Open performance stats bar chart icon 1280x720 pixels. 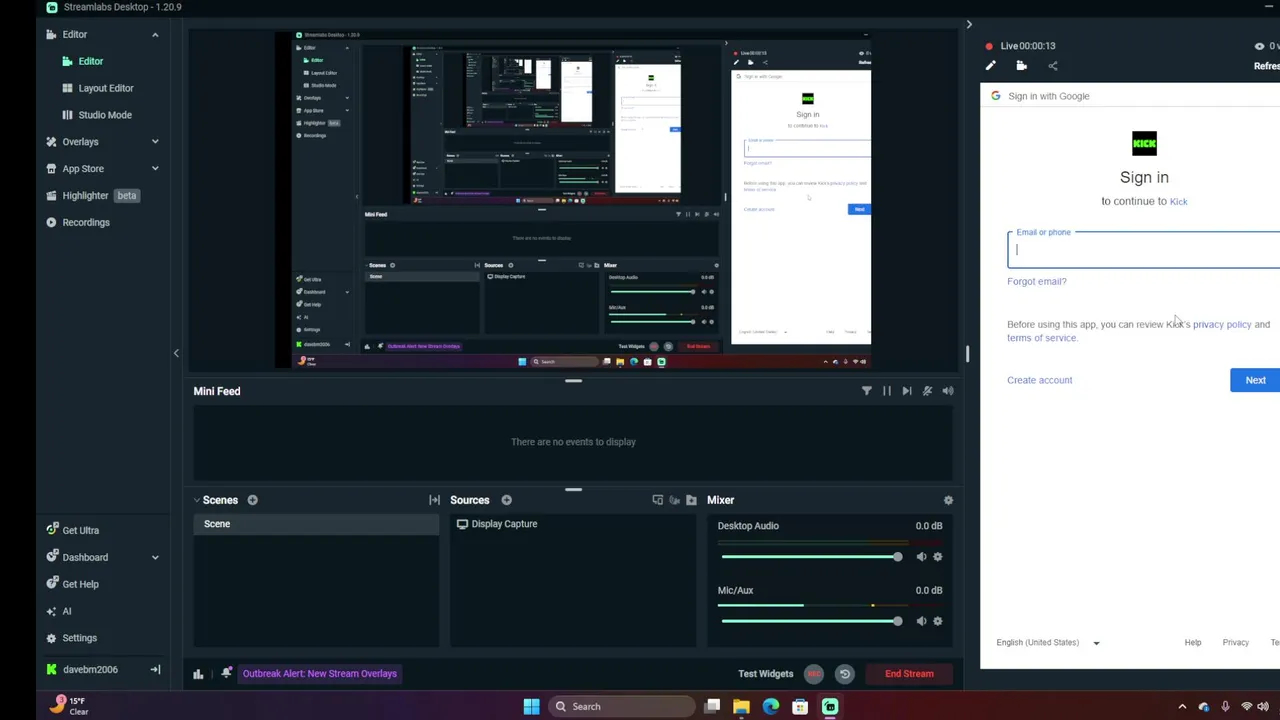[x=198, y=674]
